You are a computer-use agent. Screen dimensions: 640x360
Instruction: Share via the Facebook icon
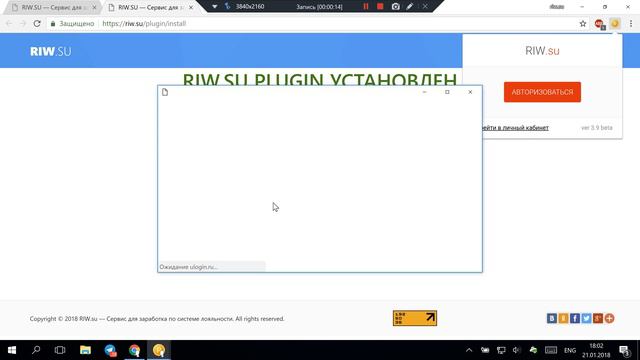[575, 318]
